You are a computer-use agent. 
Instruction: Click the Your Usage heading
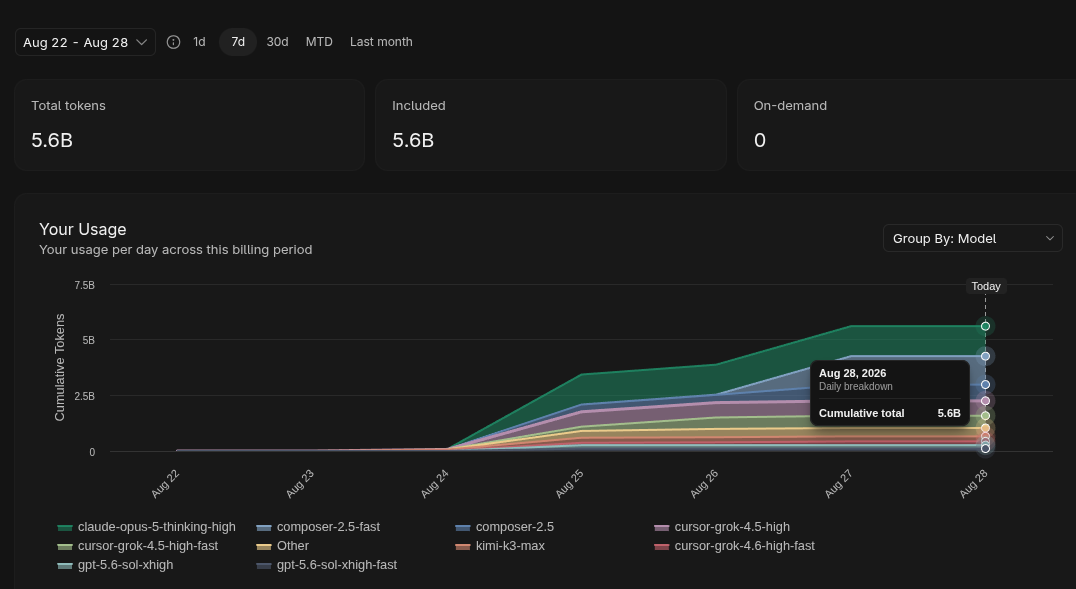pyautogui.click(x=83, y=229)
